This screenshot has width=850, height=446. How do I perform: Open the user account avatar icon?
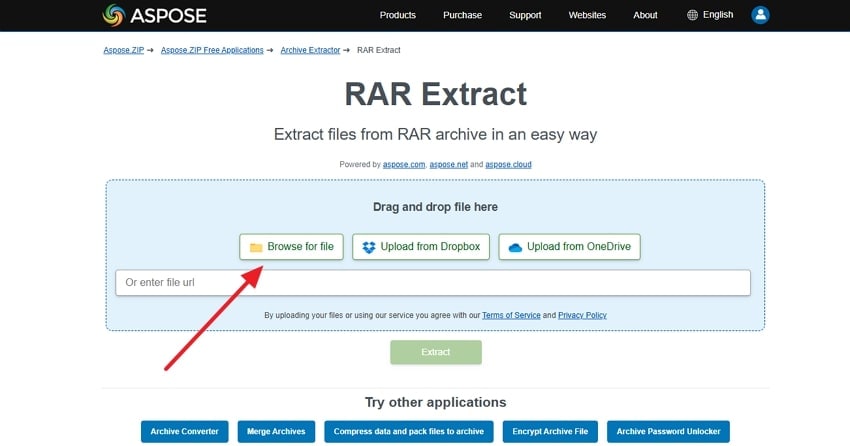tap(760, 15)
